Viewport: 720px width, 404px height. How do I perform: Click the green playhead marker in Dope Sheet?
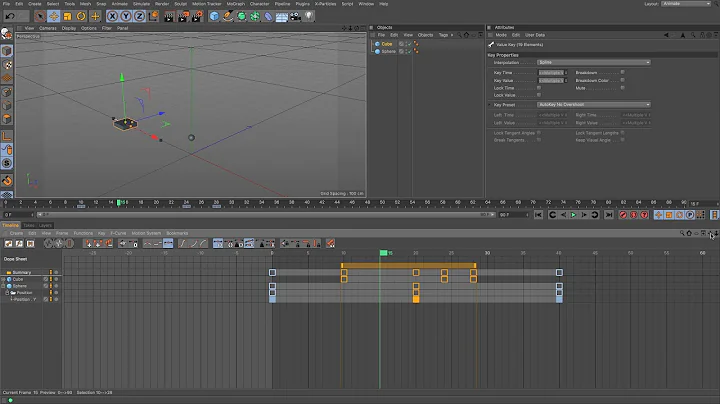tap(383, 253)
